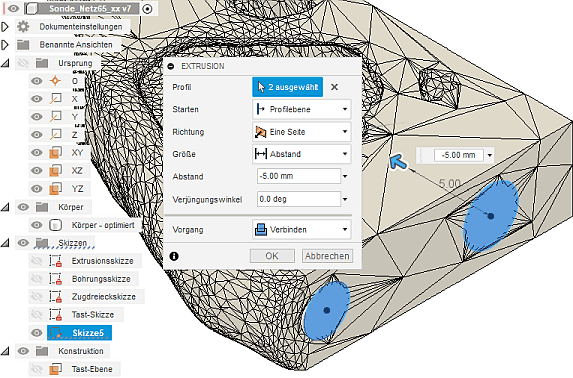Image resolution: width=573 pixels, height=378 pixels.
Task: Select the origin point icon O
Action: [55, 81]
